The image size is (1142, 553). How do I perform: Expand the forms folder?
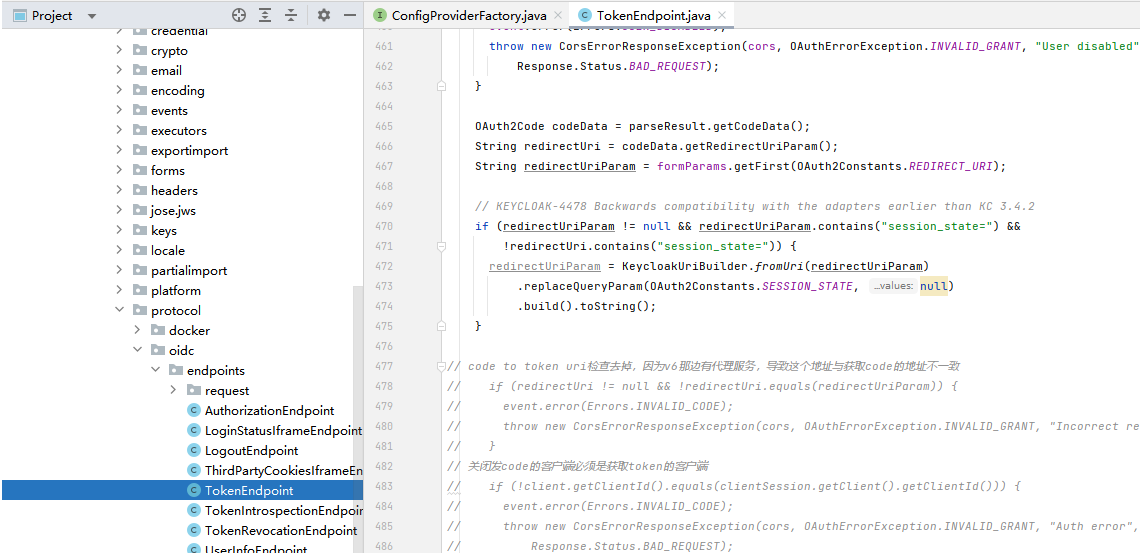tap(119, 170)
